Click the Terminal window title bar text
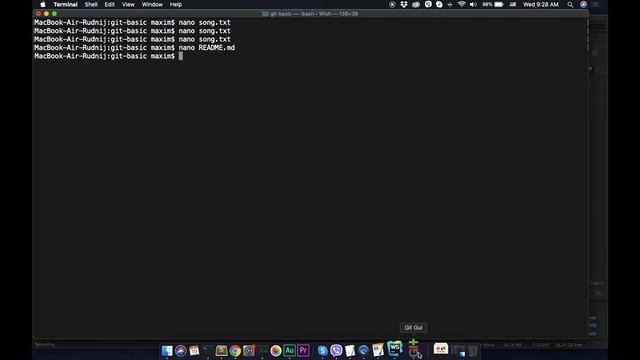The image size is (640, 360). 313,13
